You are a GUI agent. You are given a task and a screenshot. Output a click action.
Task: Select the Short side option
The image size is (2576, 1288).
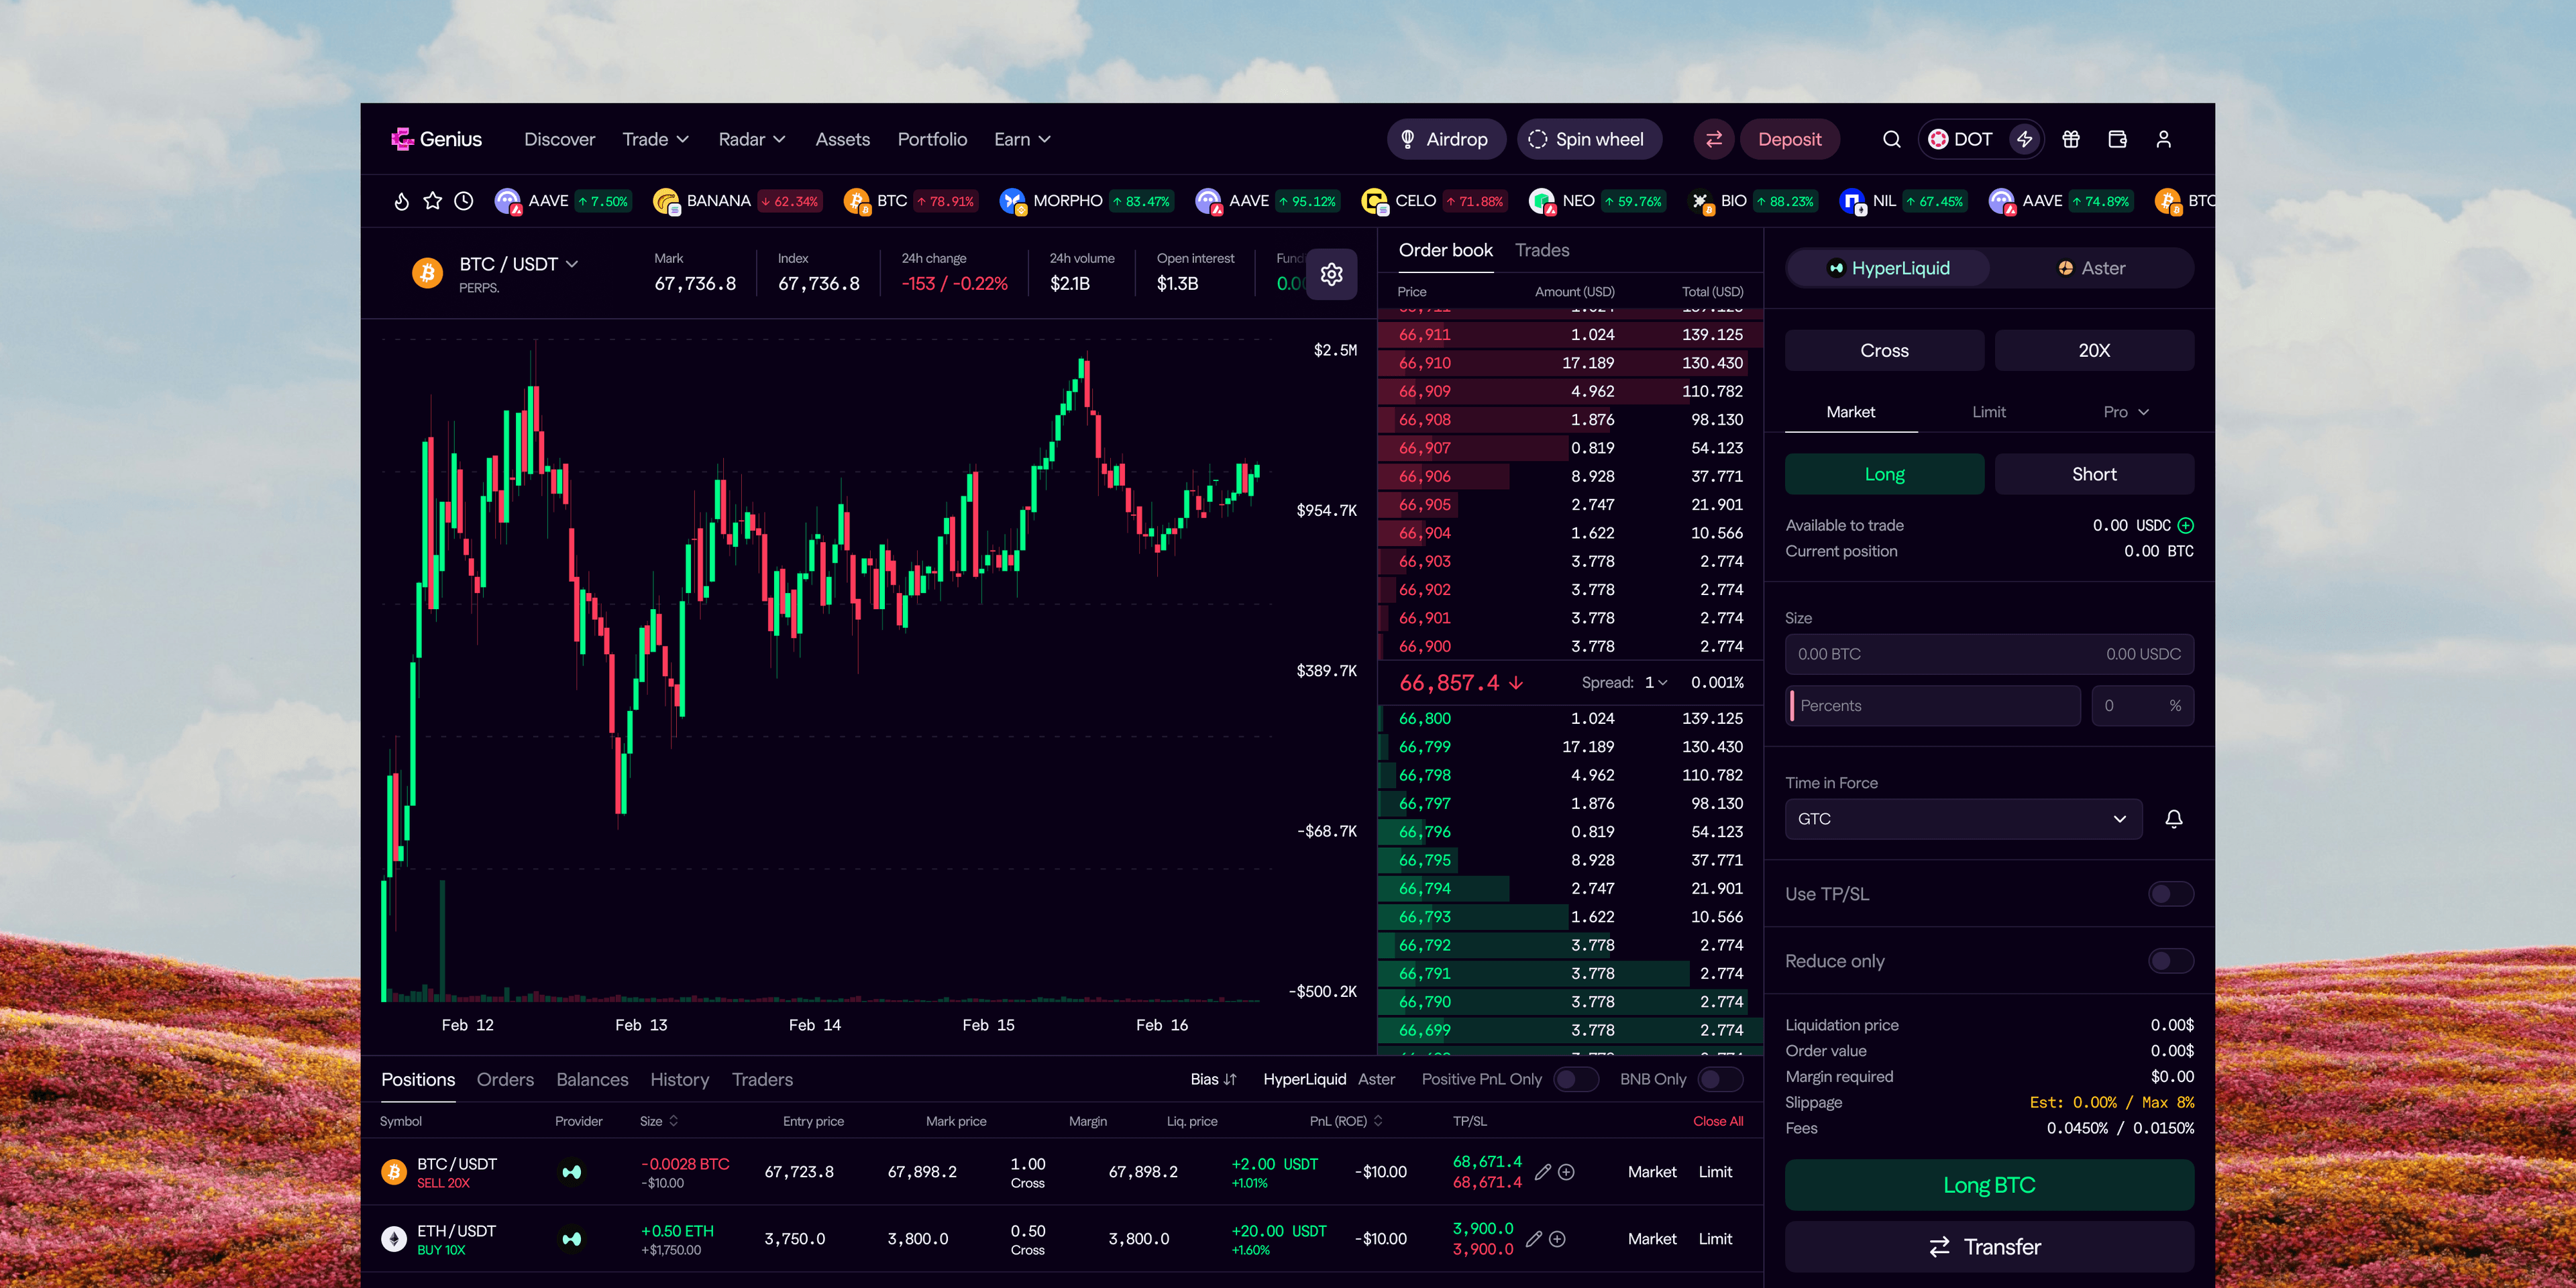pos(2094,474)
